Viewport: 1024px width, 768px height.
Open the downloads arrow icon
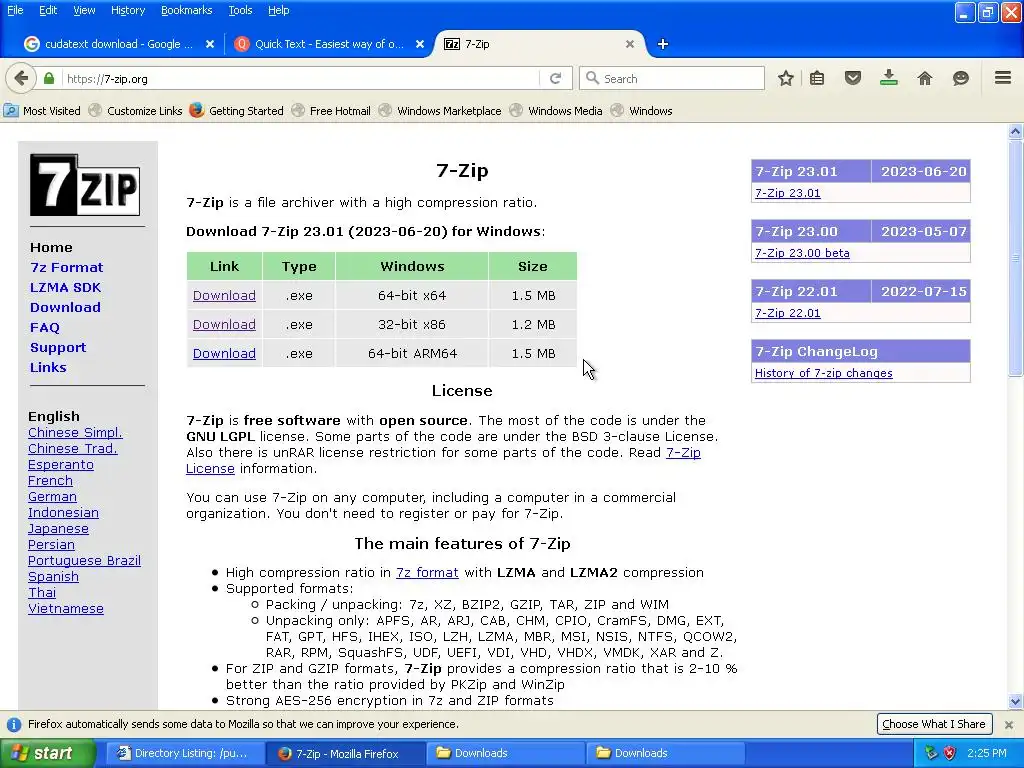pos(888,78)
